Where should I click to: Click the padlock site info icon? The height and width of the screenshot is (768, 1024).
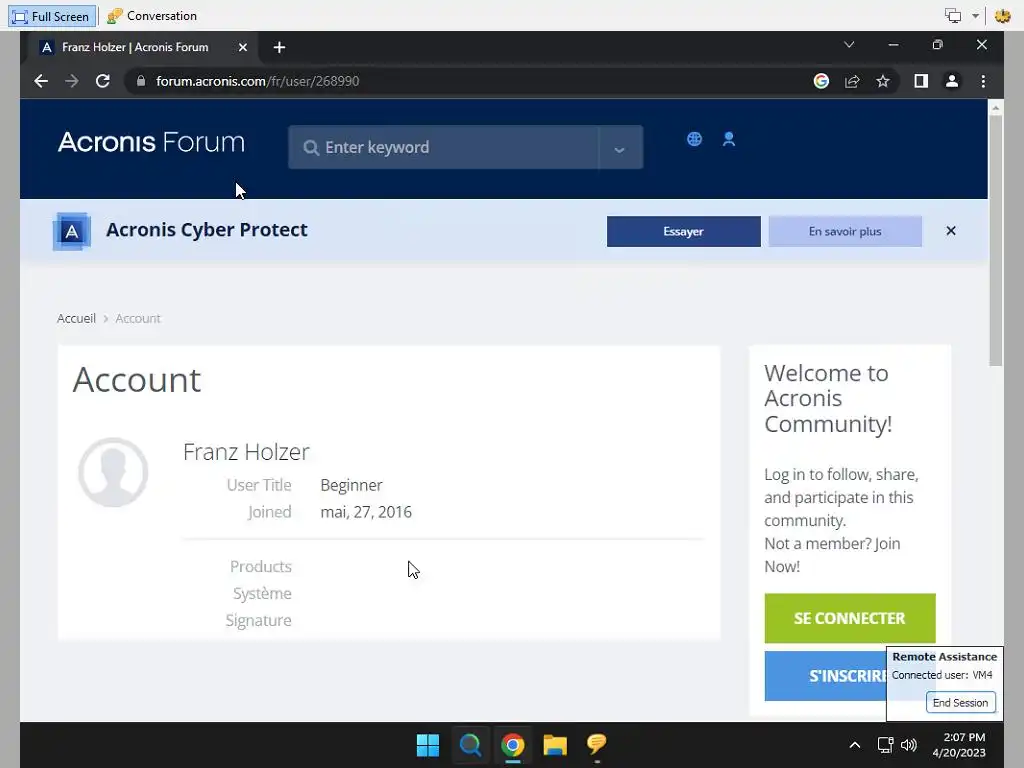140,81
